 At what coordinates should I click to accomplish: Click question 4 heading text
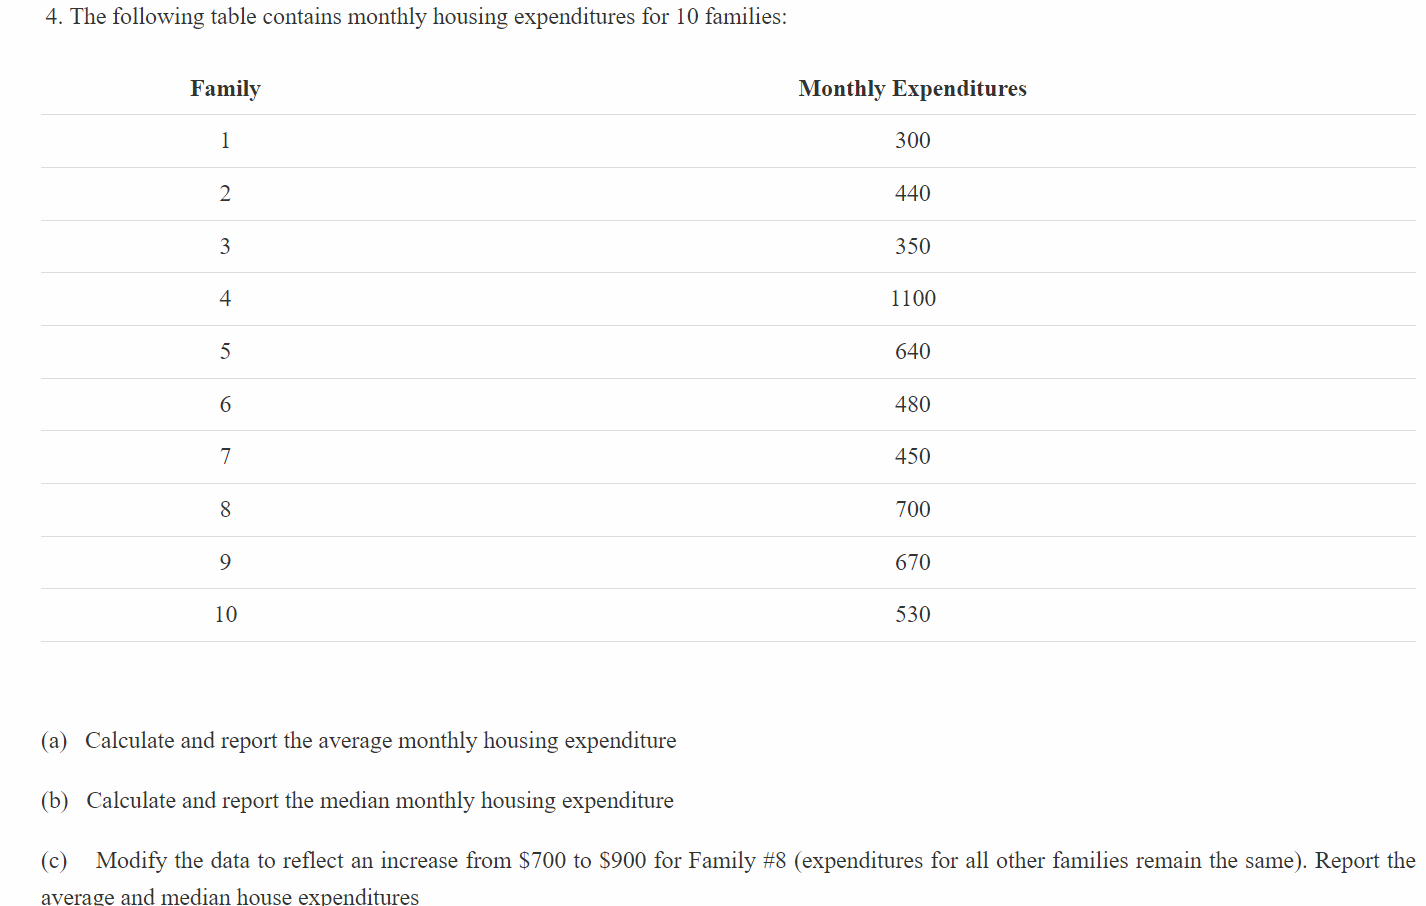click(x=416, y=17)
